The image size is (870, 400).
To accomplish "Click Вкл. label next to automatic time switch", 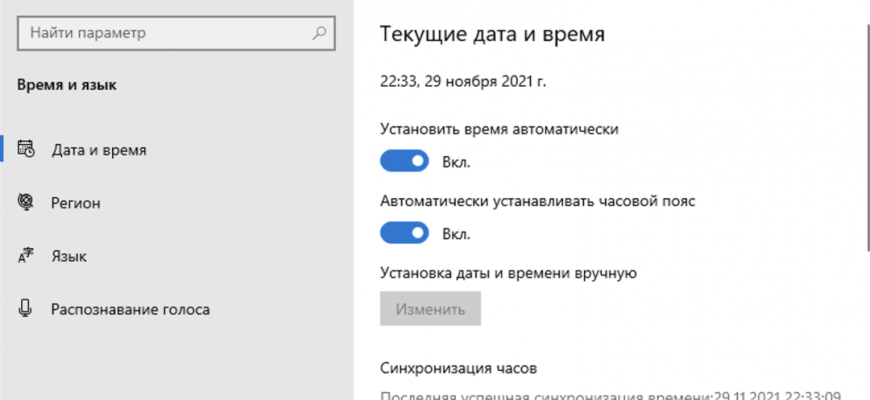I will (456, 162).
